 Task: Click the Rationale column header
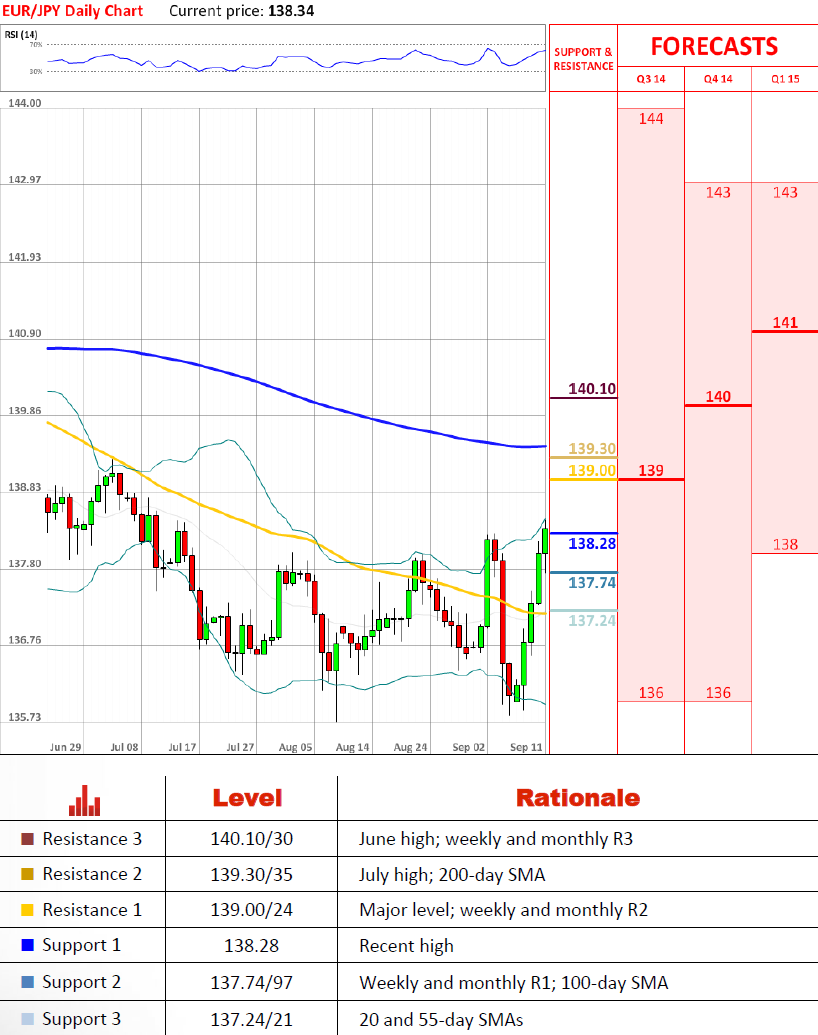578,798
